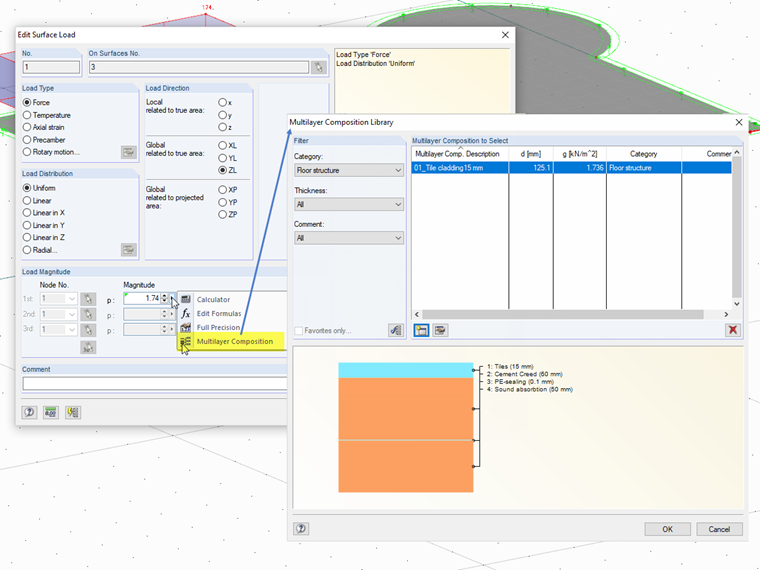
Task: Enable the Favorites only checkbox
Action: (x=299, y=331)
